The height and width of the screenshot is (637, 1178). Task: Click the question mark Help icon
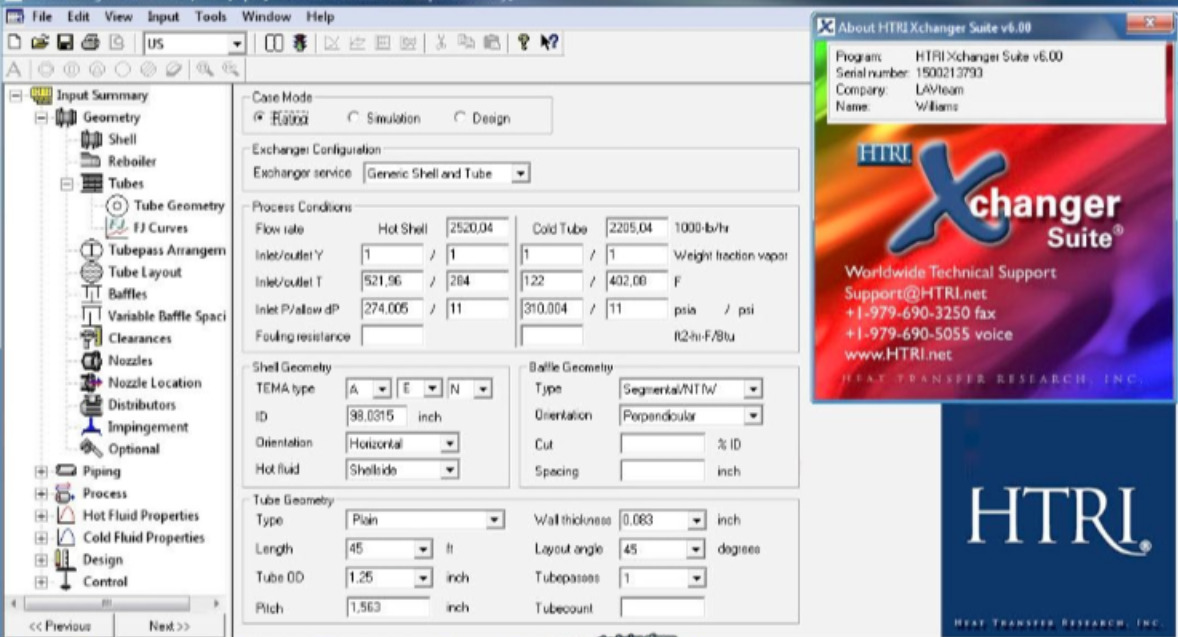tap(524, 43)
